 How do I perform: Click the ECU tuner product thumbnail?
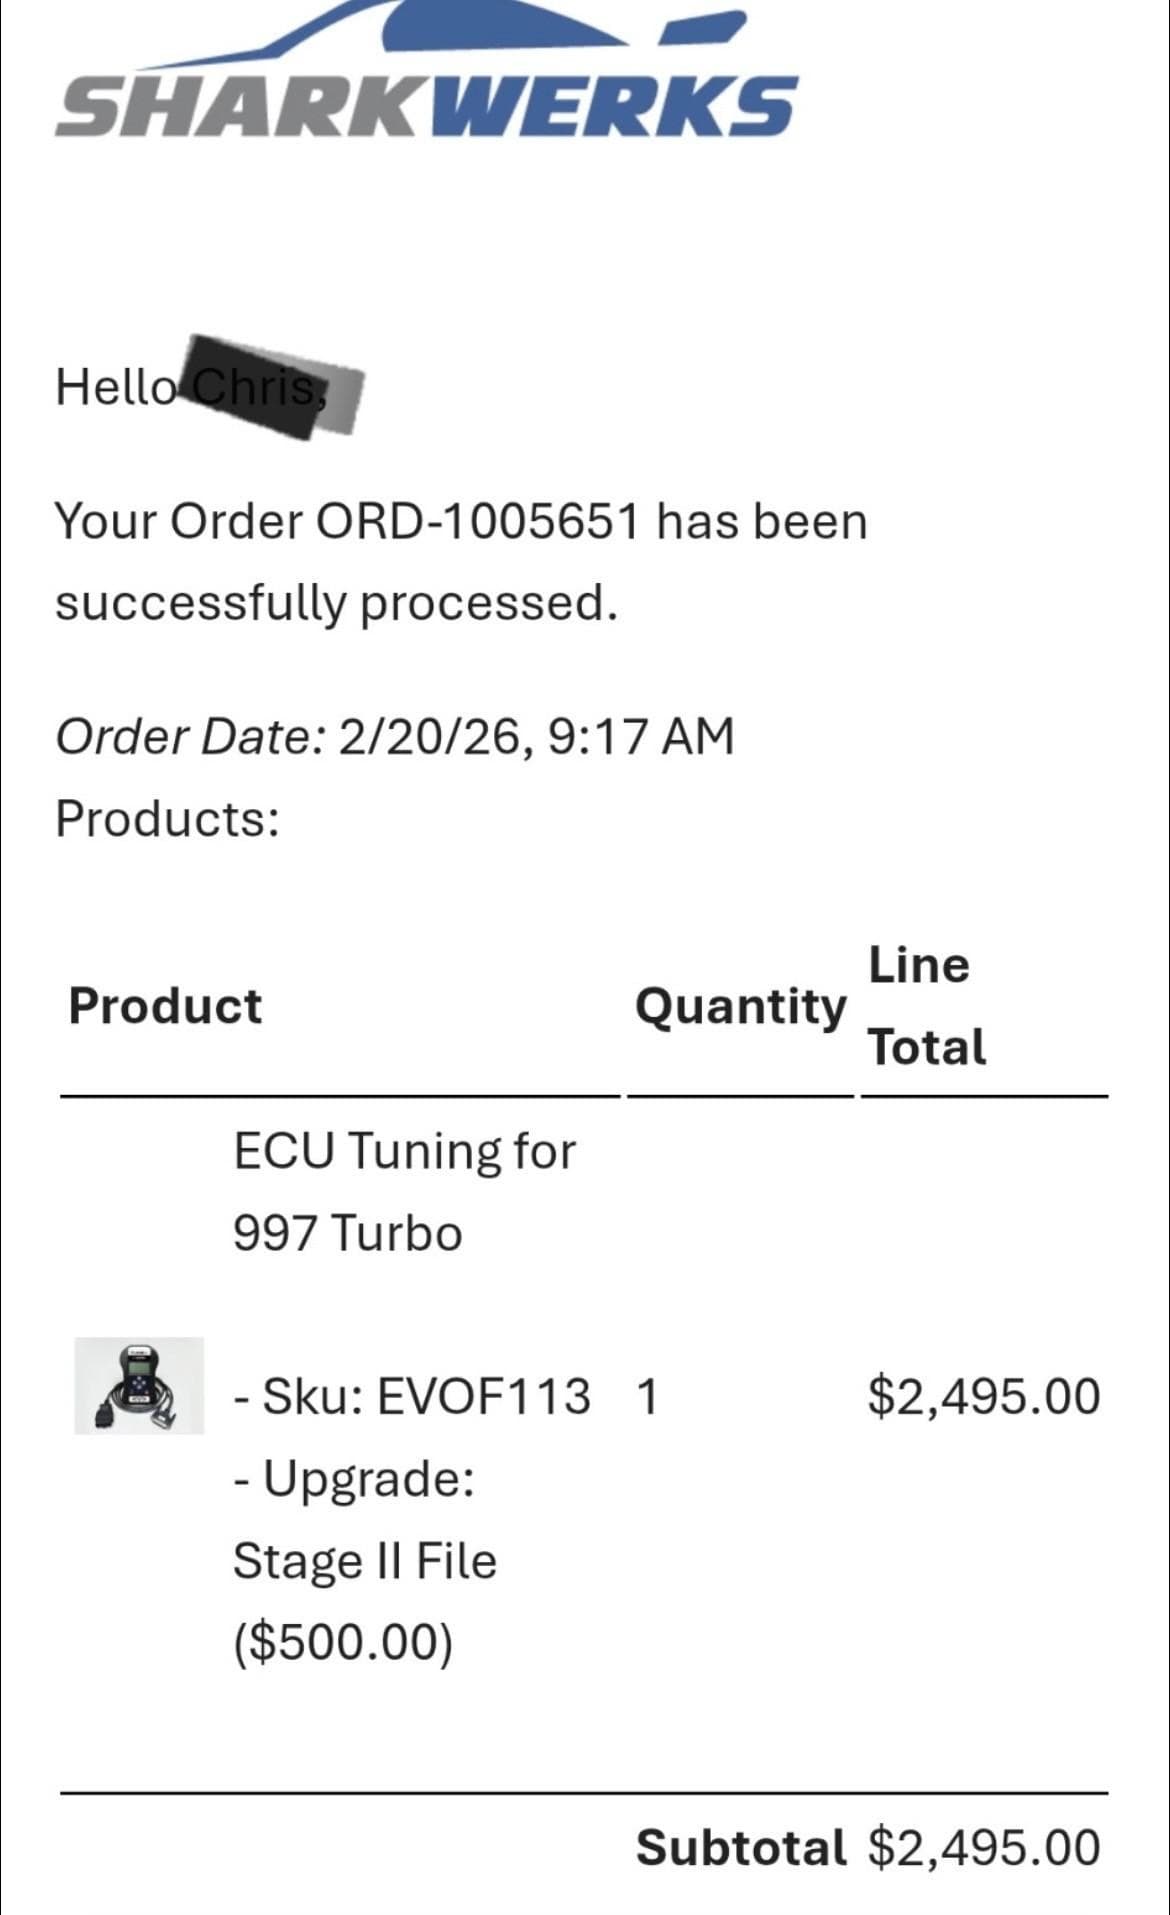[x=139, y=1385]
